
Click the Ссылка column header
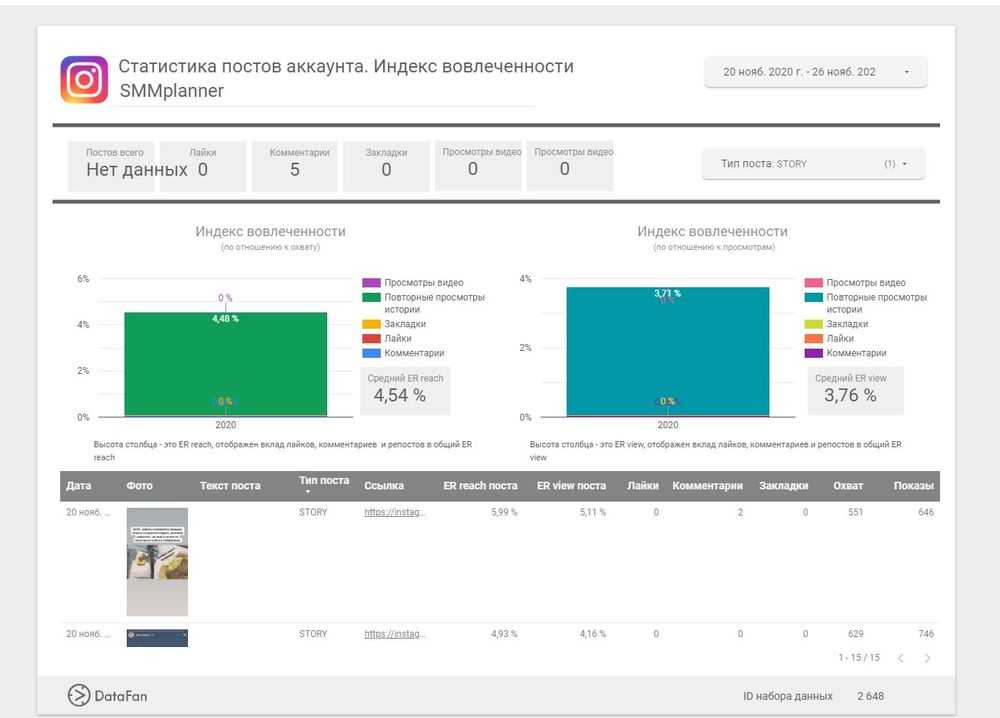384,486
